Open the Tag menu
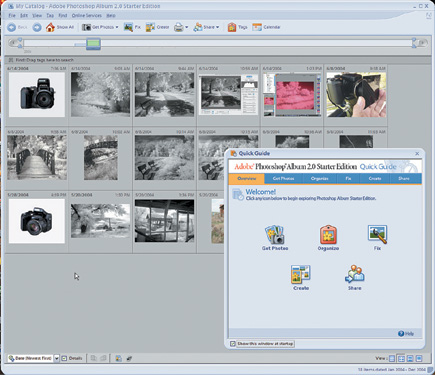 click(50, 16)
